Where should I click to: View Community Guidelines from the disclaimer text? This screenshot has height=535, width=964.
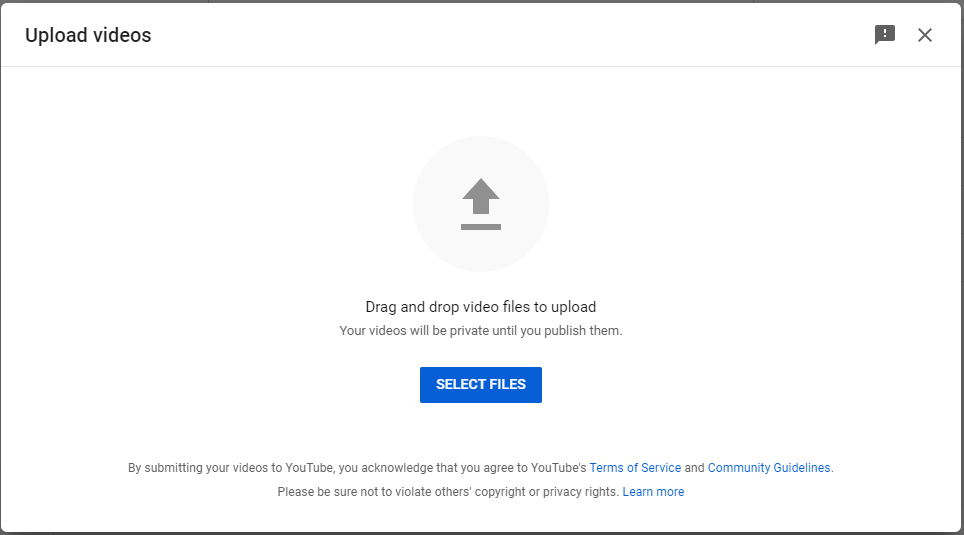[x=768, y=468]
